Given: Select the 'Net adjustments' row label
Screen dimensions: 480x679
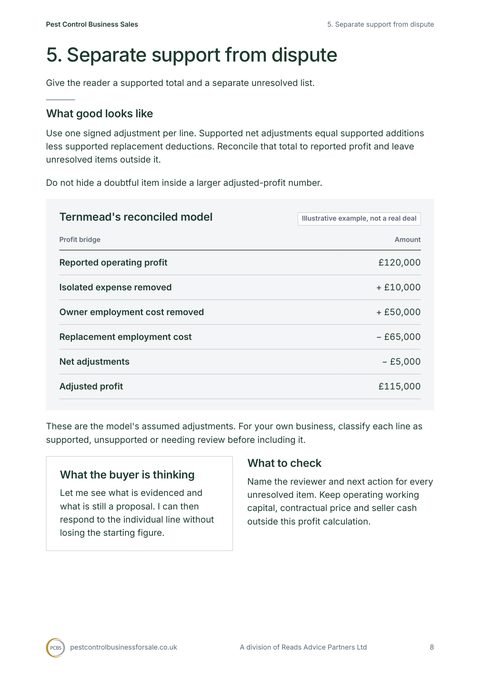Looking at the screenshot, I should pos(94,362).
